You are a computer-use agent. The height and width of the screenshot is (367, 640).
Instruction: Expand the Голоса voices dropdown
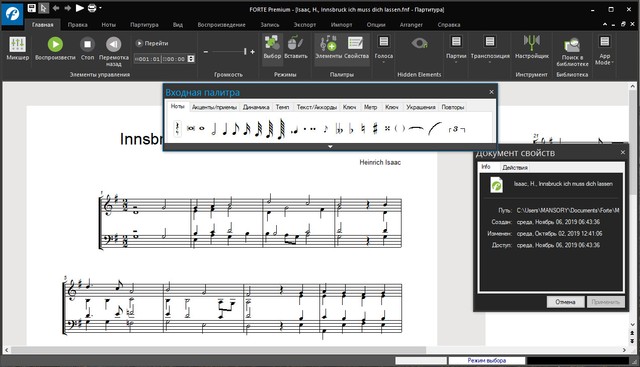click(384, 50)
